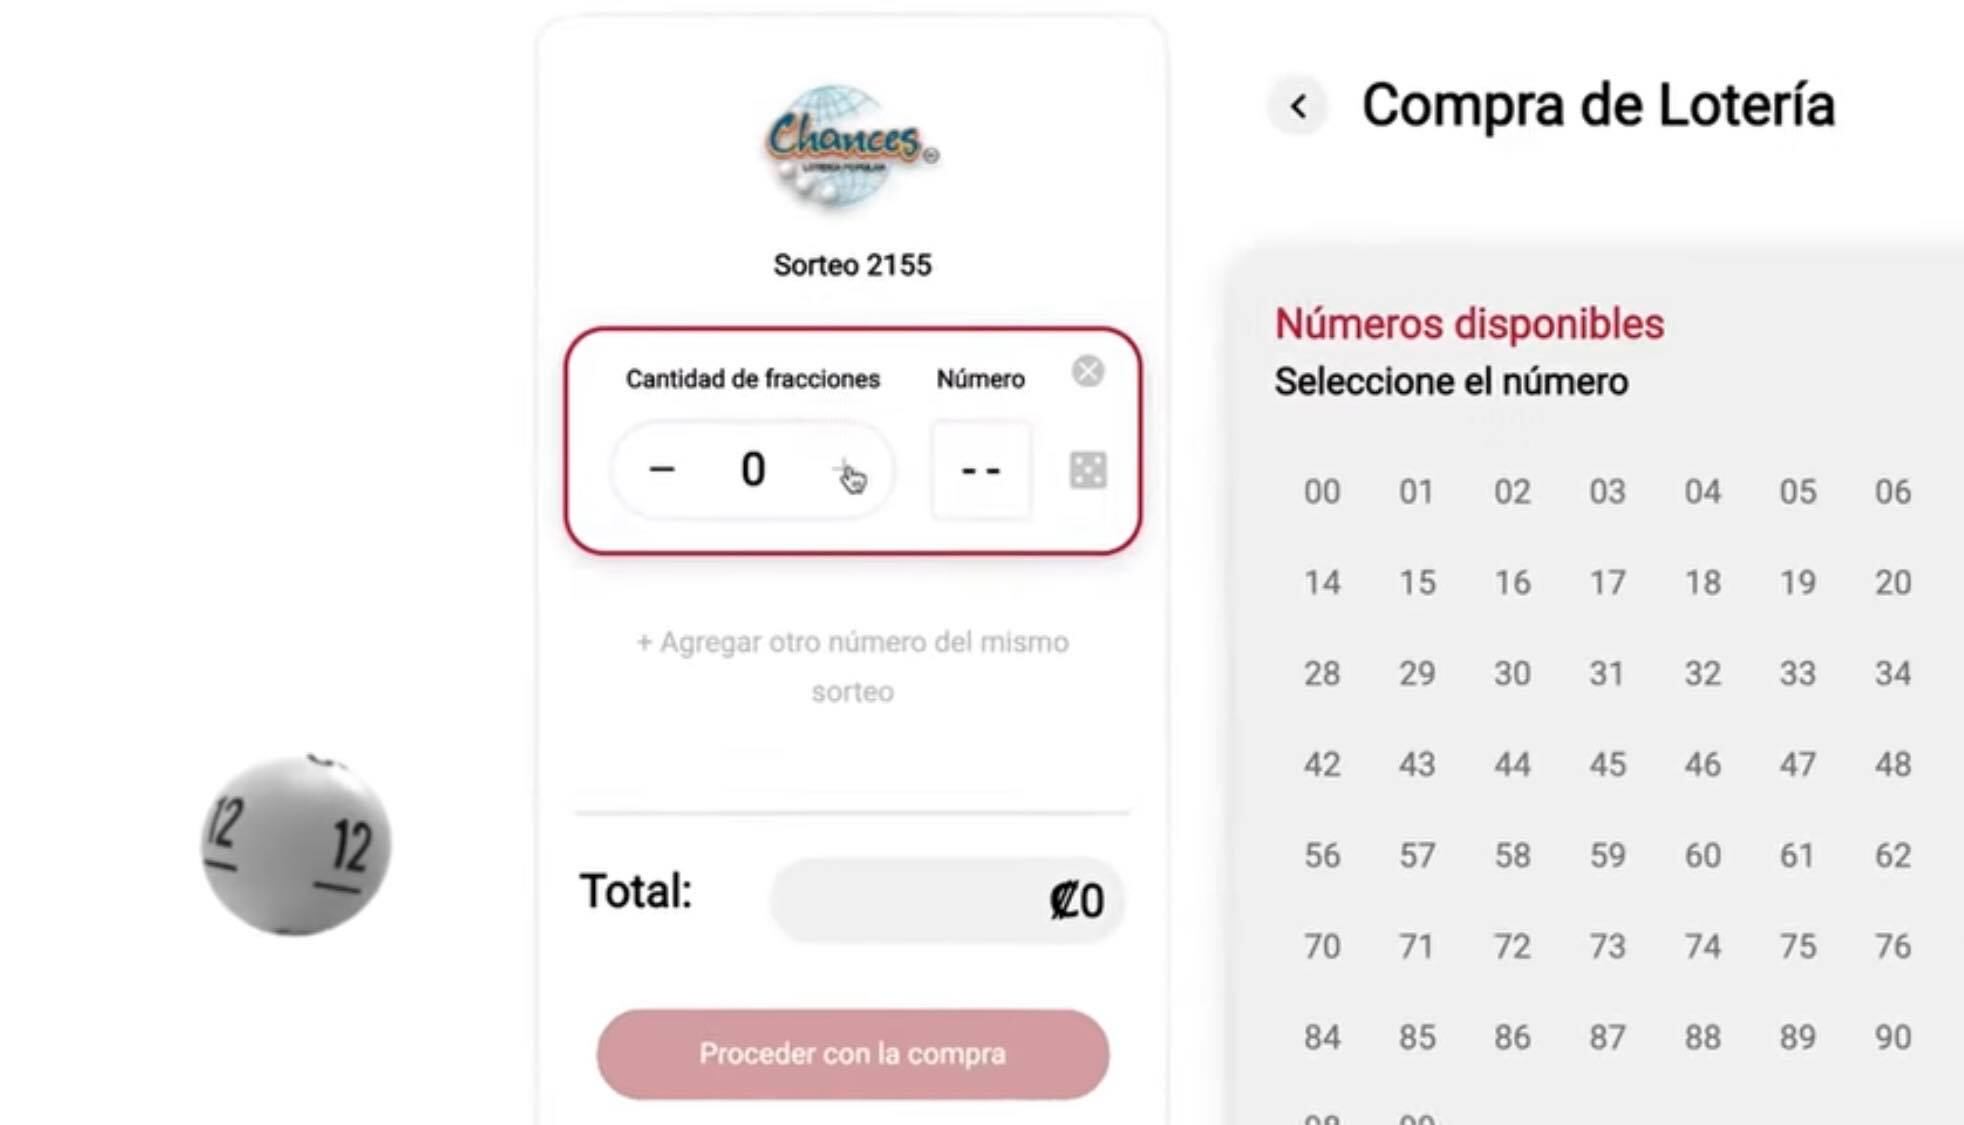1964x1125 pixels.
Task: Increase the fraction quantity with plus
Action: tap(846, 470)
